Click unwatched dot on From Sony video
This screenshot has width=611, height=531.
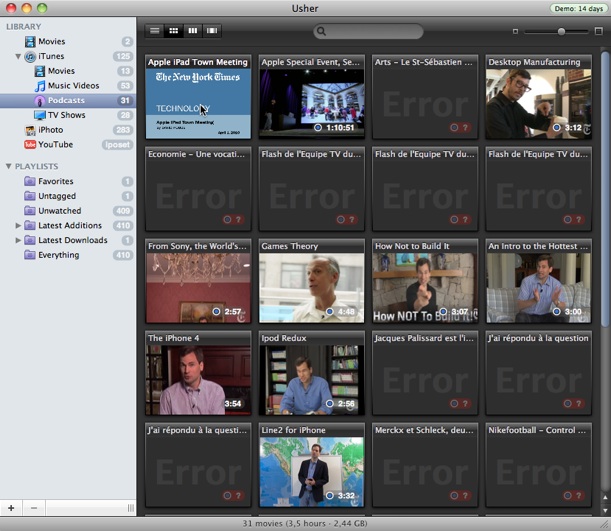216,311
